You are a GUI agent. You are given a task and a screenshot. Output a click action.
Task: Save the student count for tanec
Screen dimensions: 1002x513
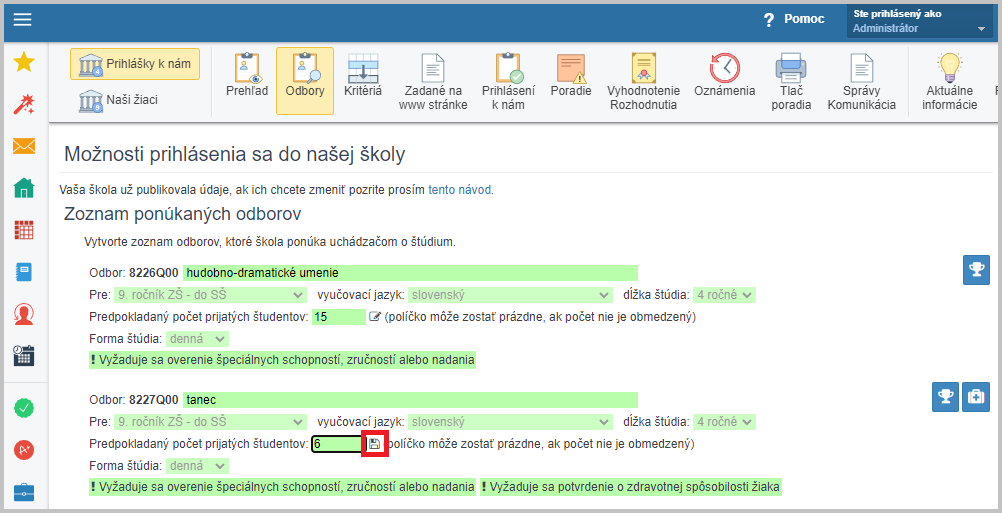pos(375,444)
